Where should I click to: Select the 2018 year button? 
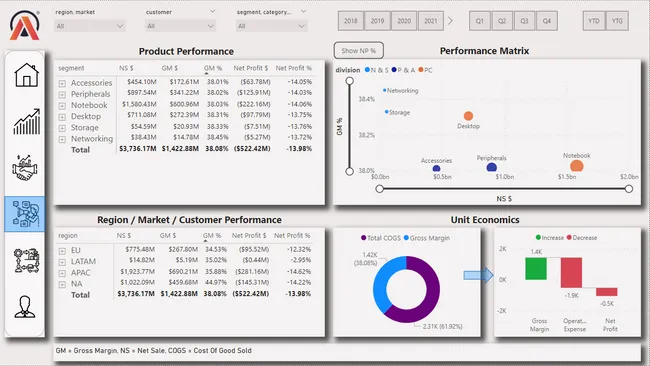click(x=351, y=21)
